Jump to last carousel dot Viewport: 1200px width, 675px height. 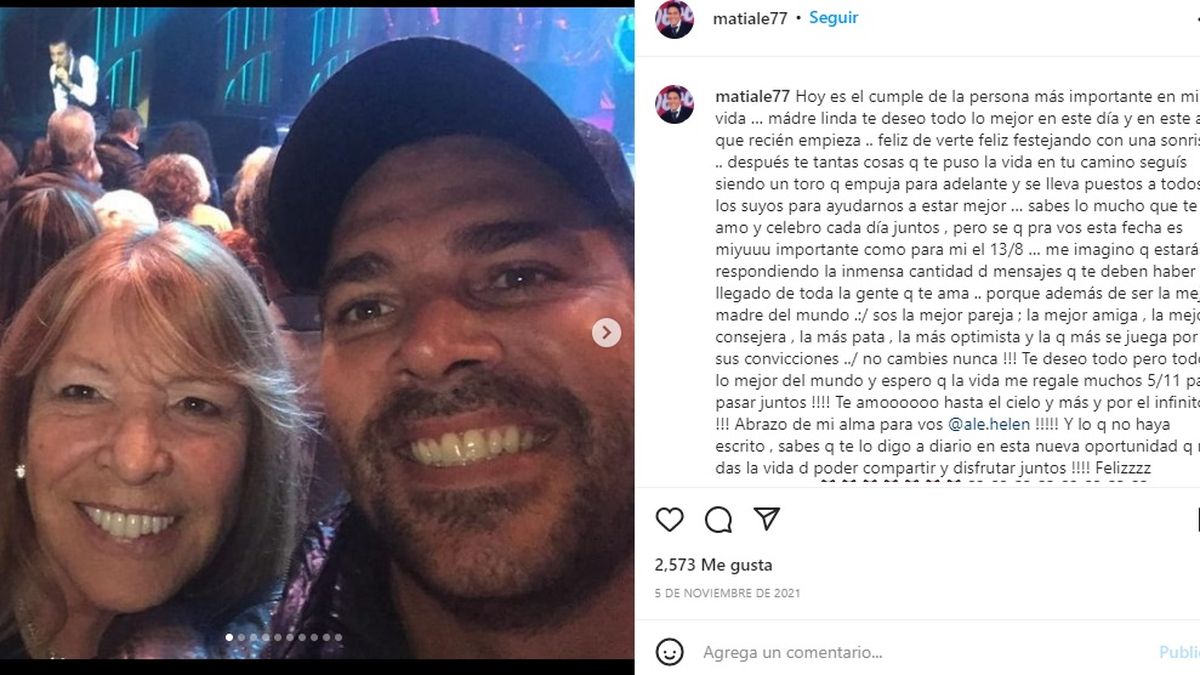(338, 637)
